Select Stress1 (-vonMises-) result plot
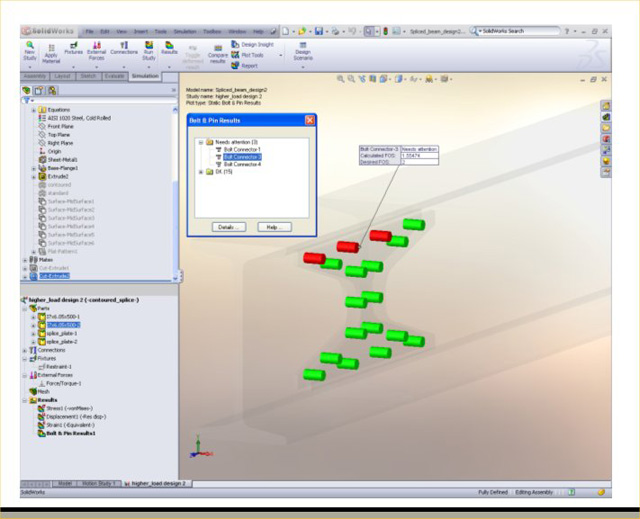Viewport: 640px width, 519px height. click(70, 408)
